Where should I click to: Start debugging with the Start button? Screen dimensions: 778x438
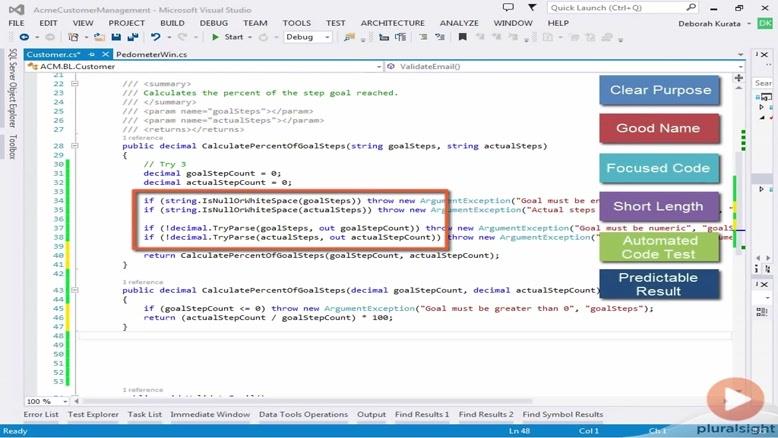(228, 37)
